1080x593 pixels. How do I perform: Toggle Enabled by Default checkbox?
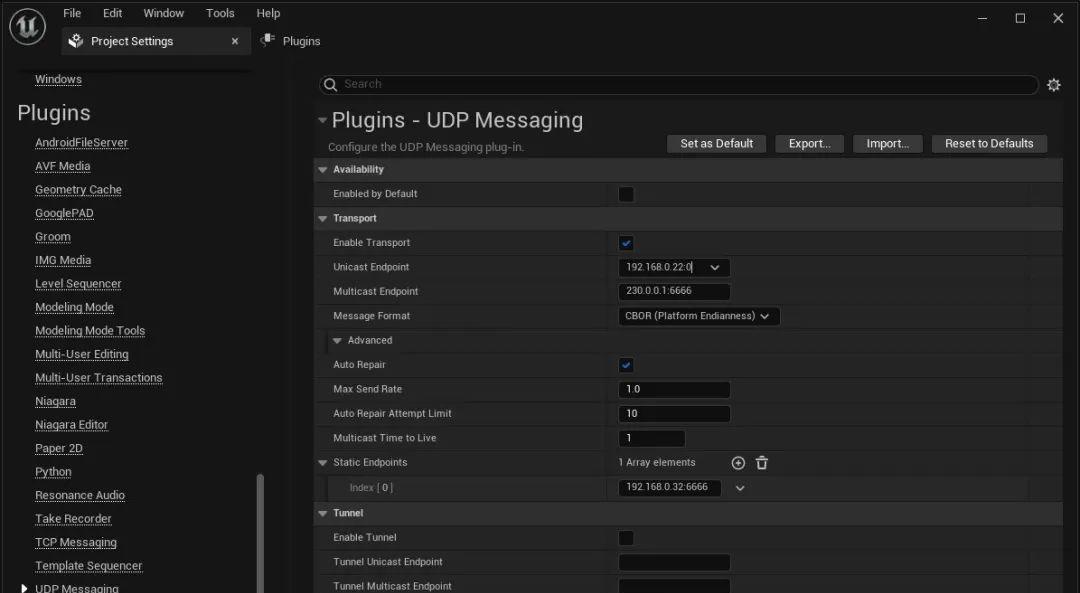tap(626, 194)
